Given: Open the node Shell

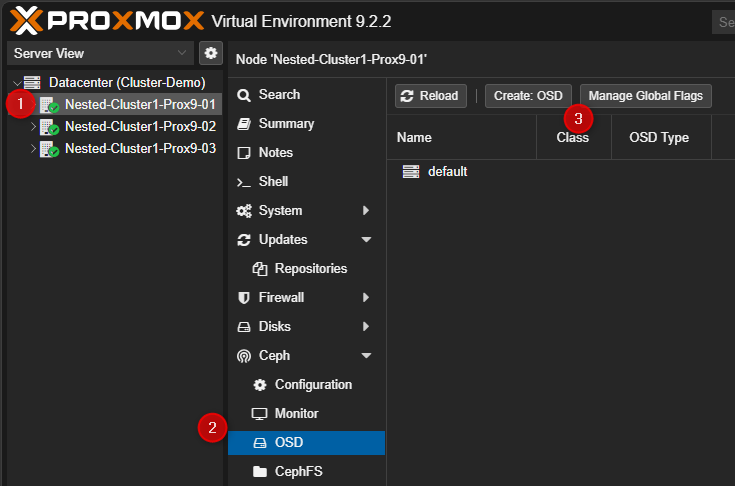Looking at the screenshot, I should 307,182.
